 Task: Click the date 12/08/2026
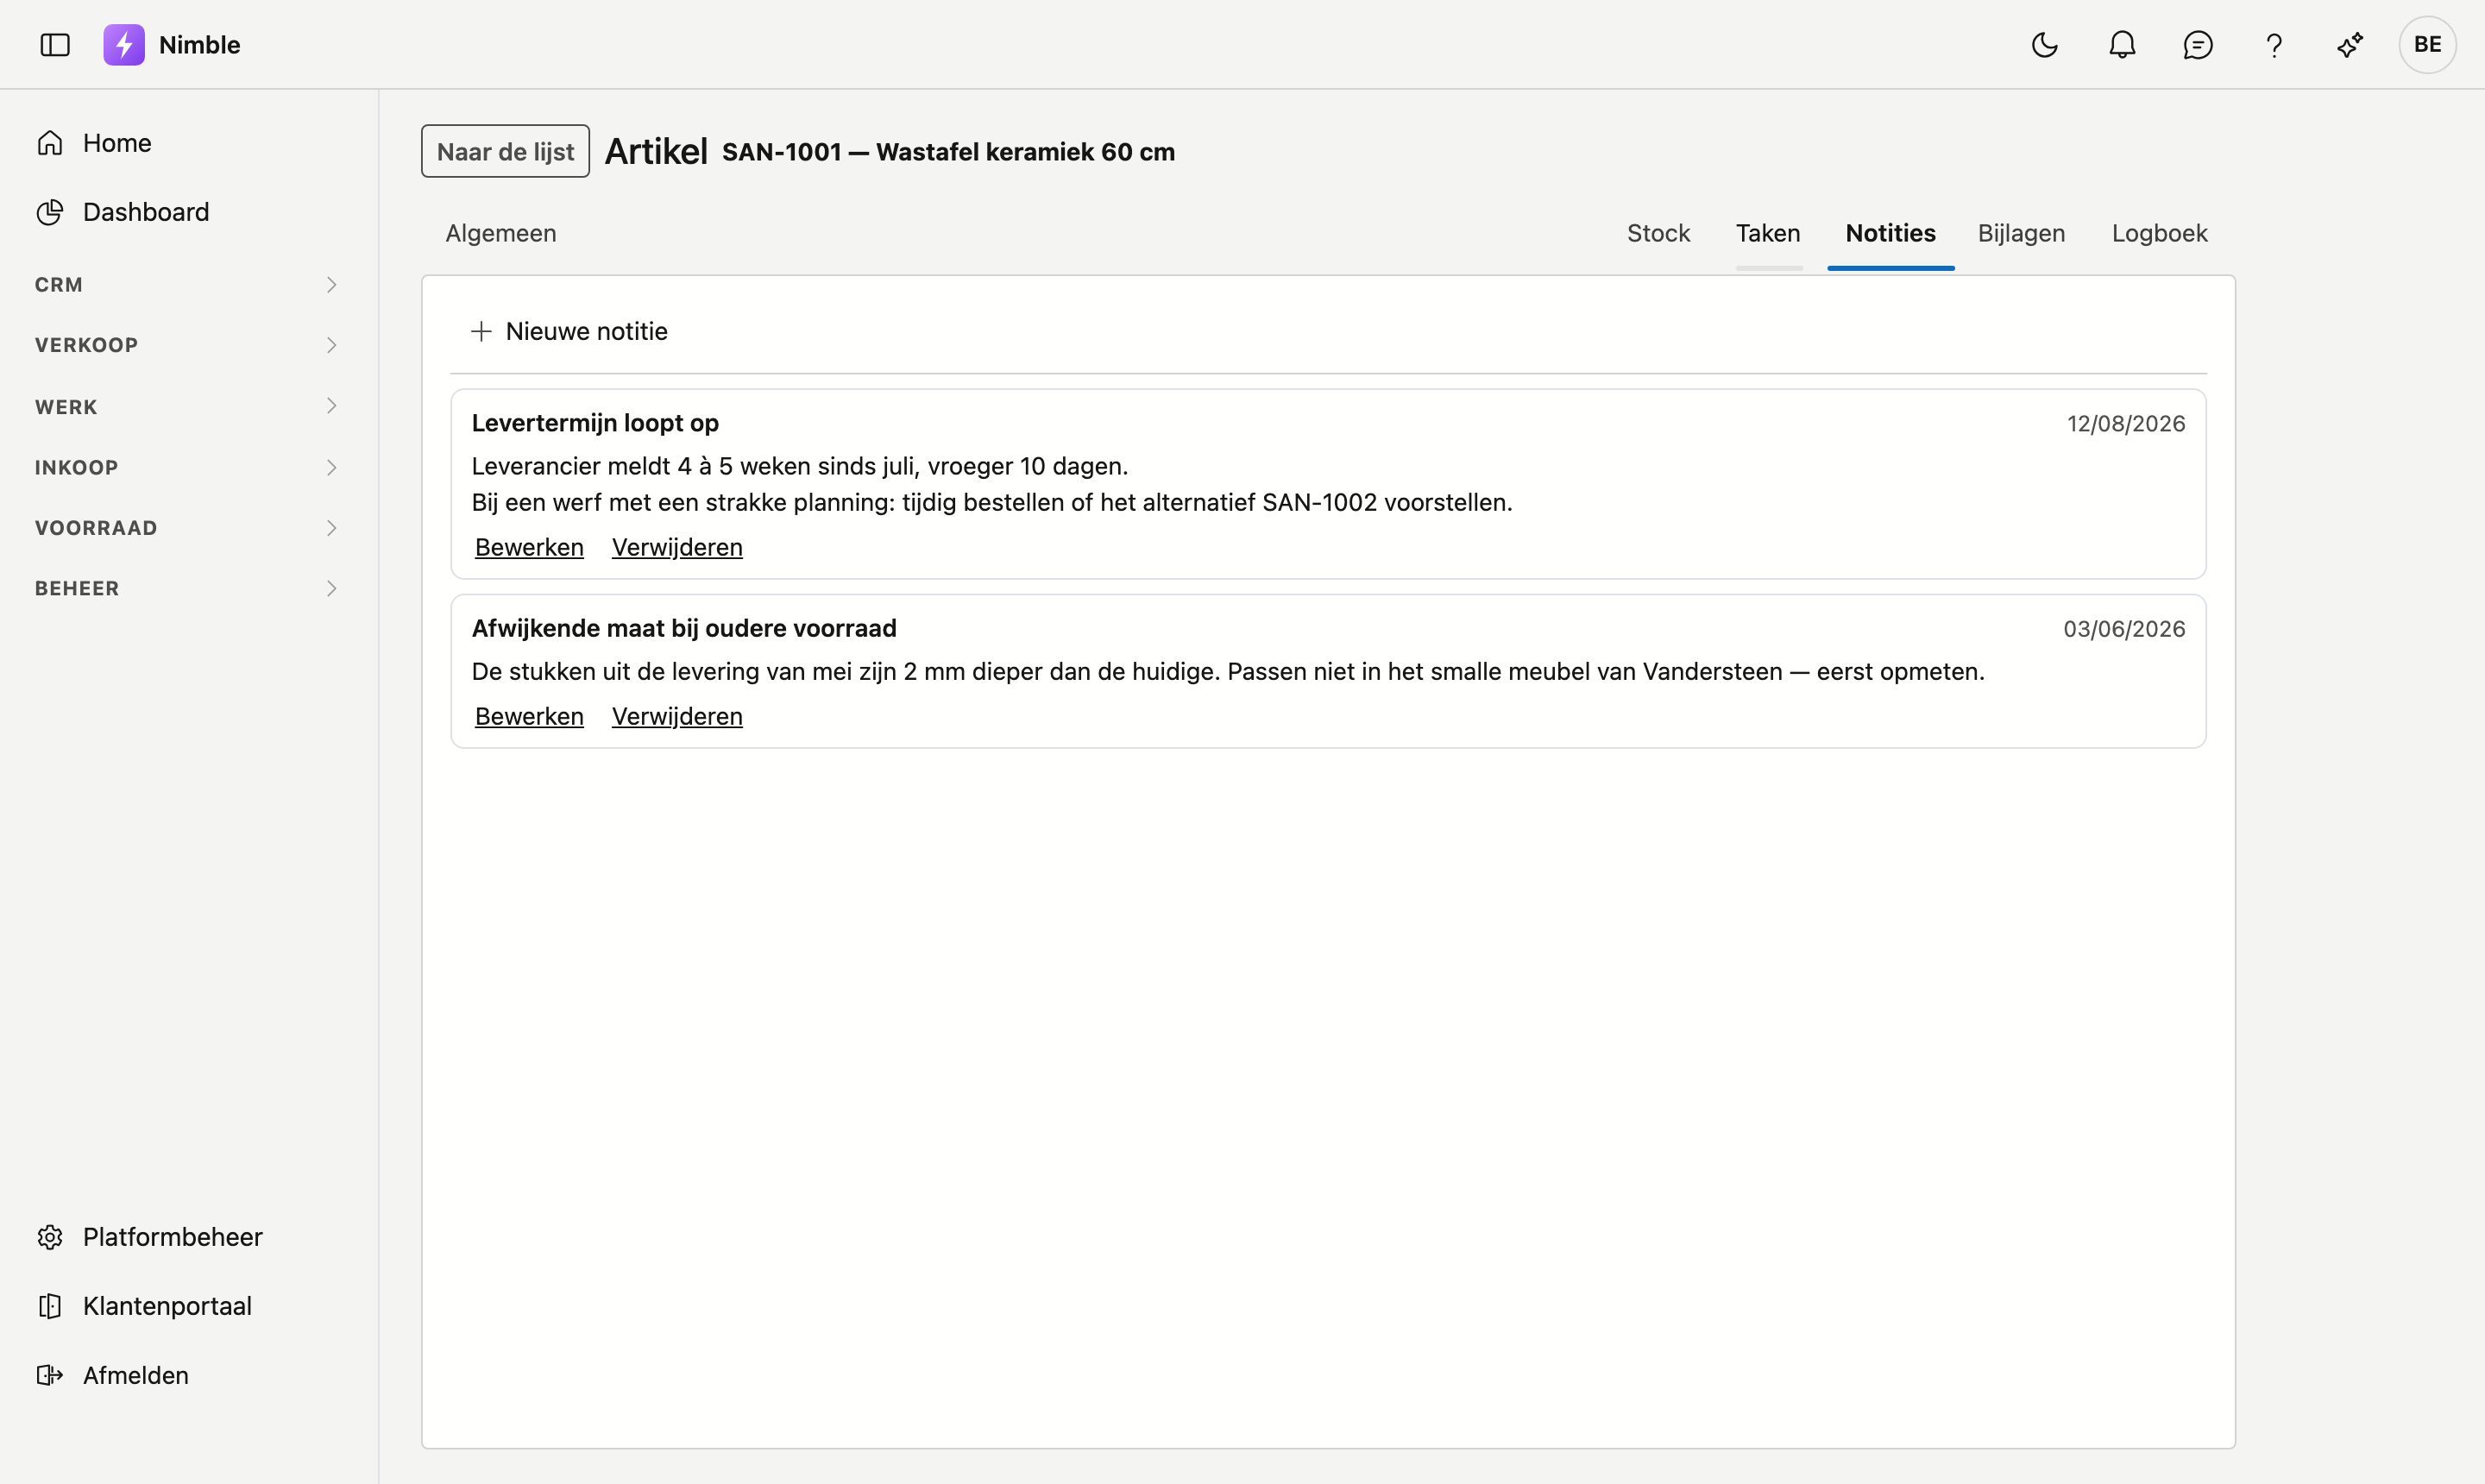(x=2126, y=424)
